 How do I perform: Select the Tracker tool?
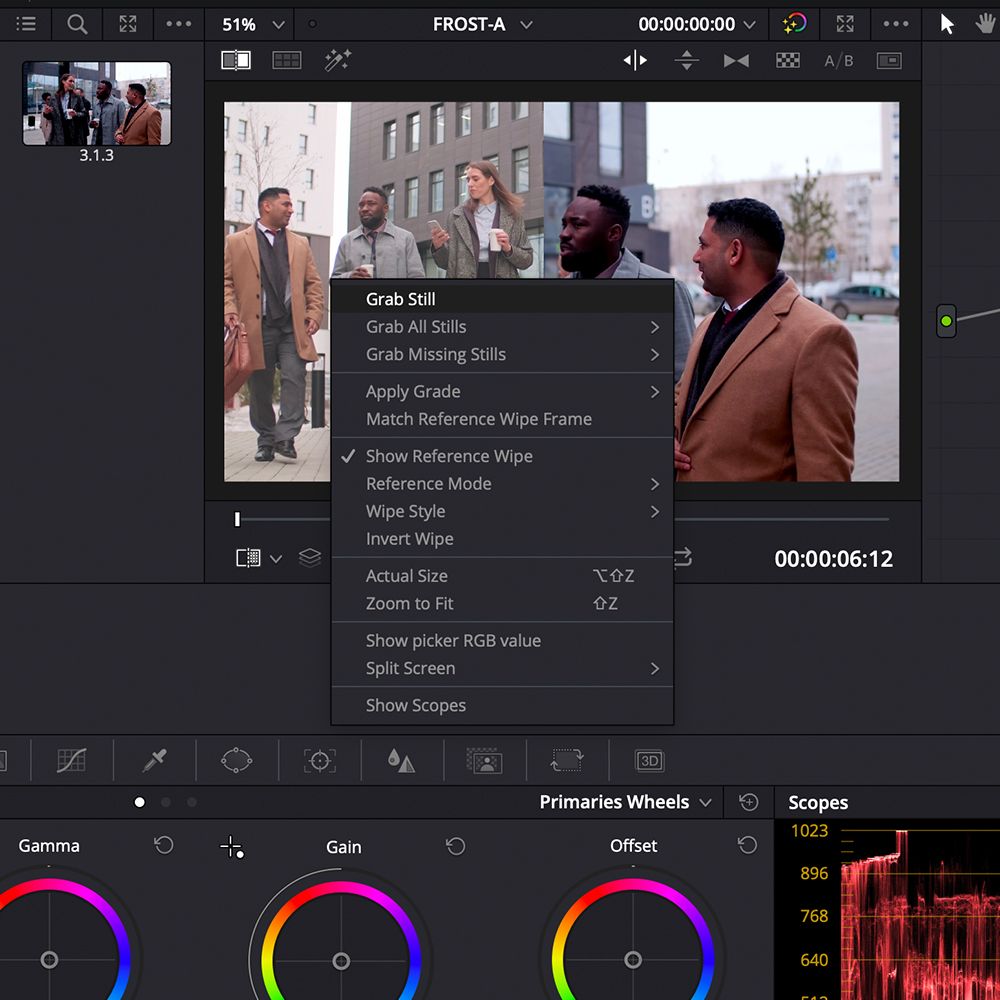point(318,760)
